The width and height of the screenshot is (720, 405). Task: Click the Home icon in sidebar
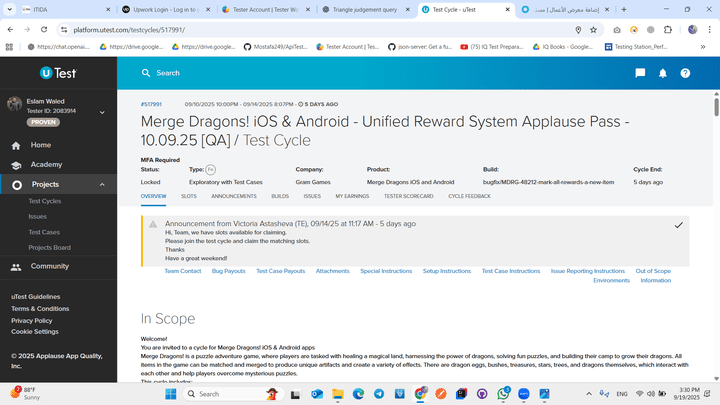pos(16,146)
